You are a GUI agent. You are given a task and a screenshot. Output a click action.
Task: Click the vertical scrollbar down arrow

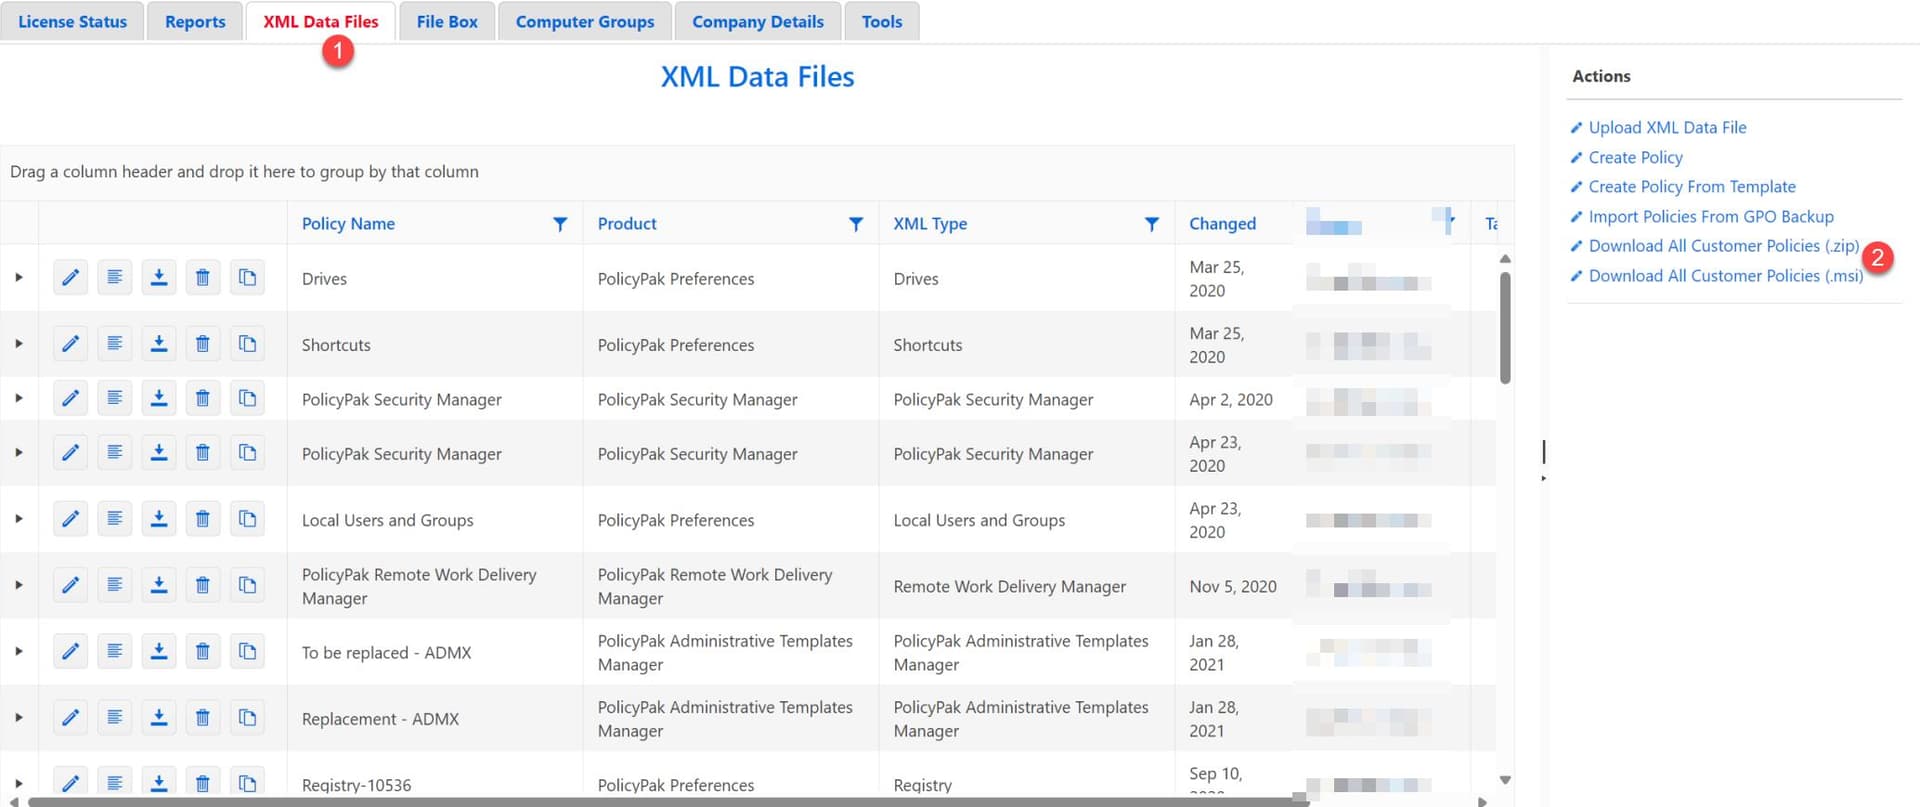tap(1505, 780)
